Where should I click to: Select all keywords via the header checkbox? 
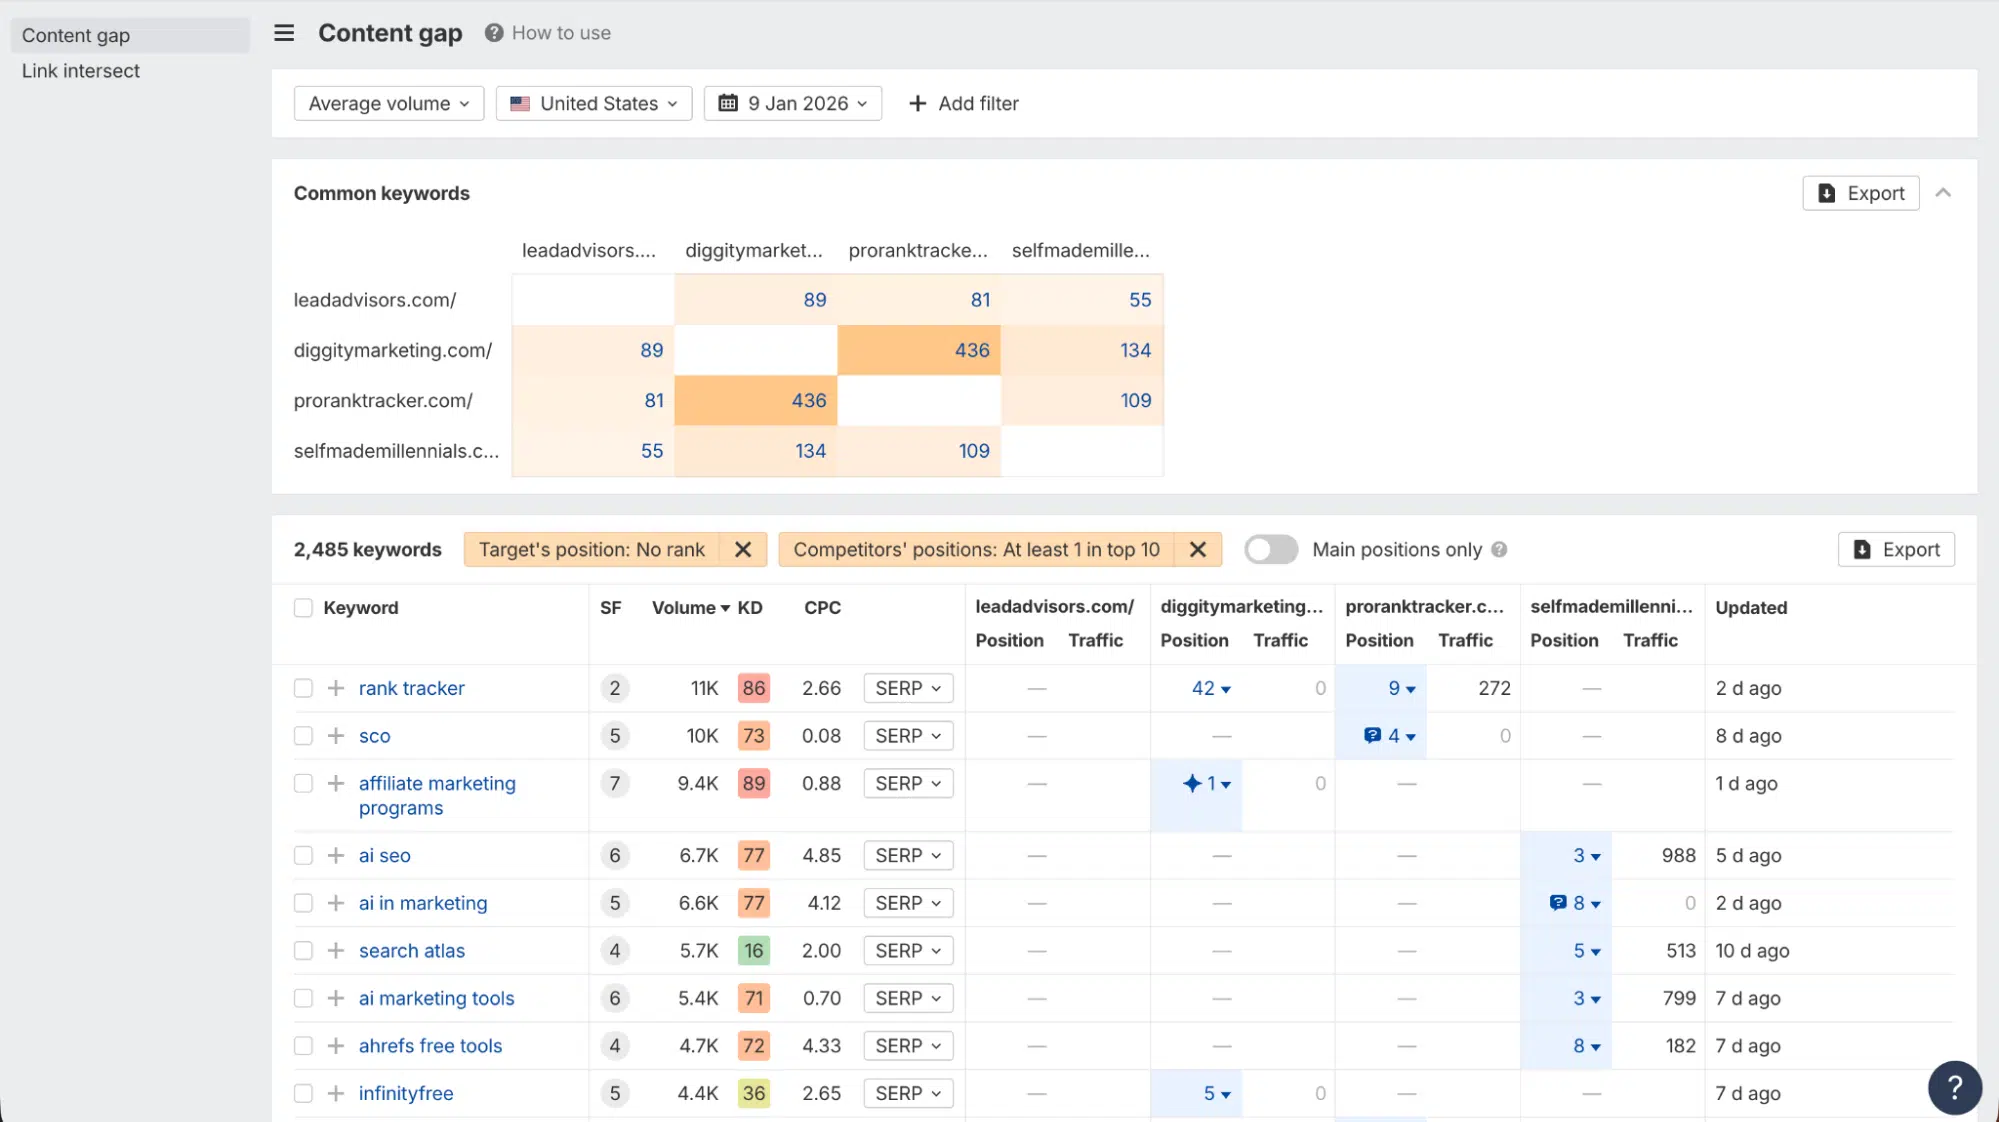coord(303,607)
